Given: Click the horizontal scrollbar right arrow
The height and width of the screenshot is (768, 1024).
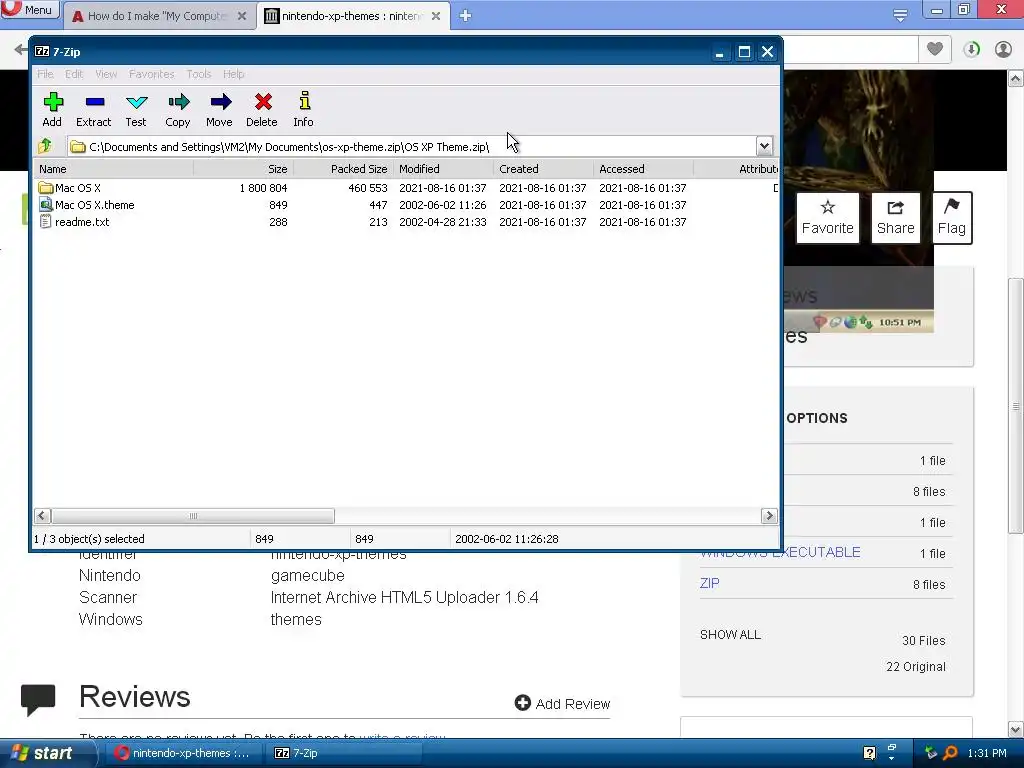Looking at the screenshot, I should tap(769, 516).
